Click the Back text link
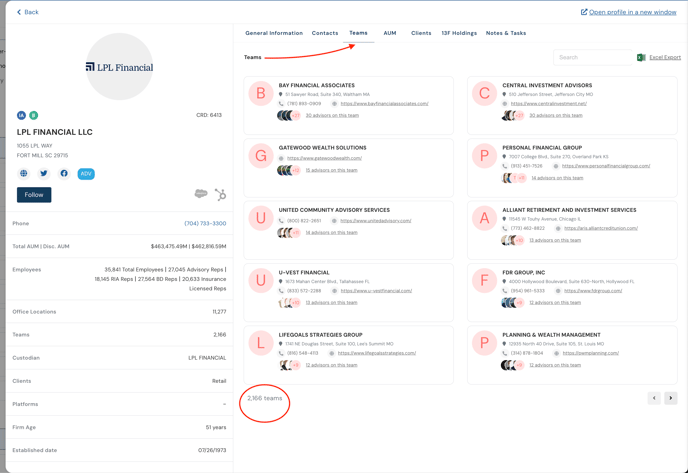The height and width of the screenshot is (473, 688). pyautogui.click(x=31, y=12)
